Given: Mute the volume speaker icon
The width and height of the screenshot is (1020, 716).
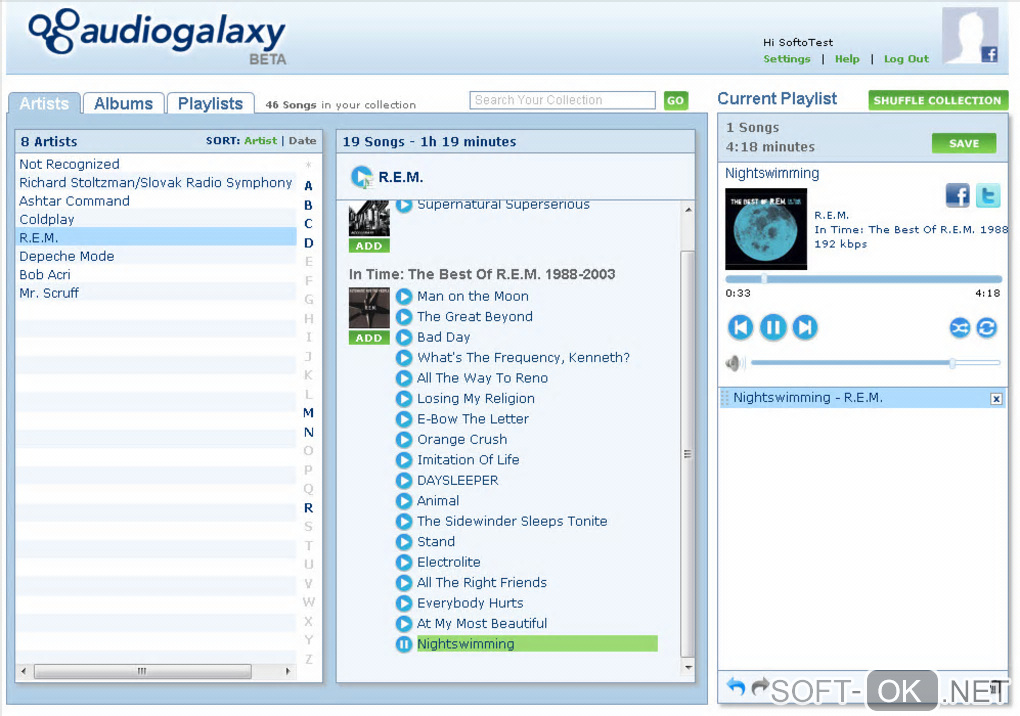Looking at the screenshot, I should [x=734, y=363].
